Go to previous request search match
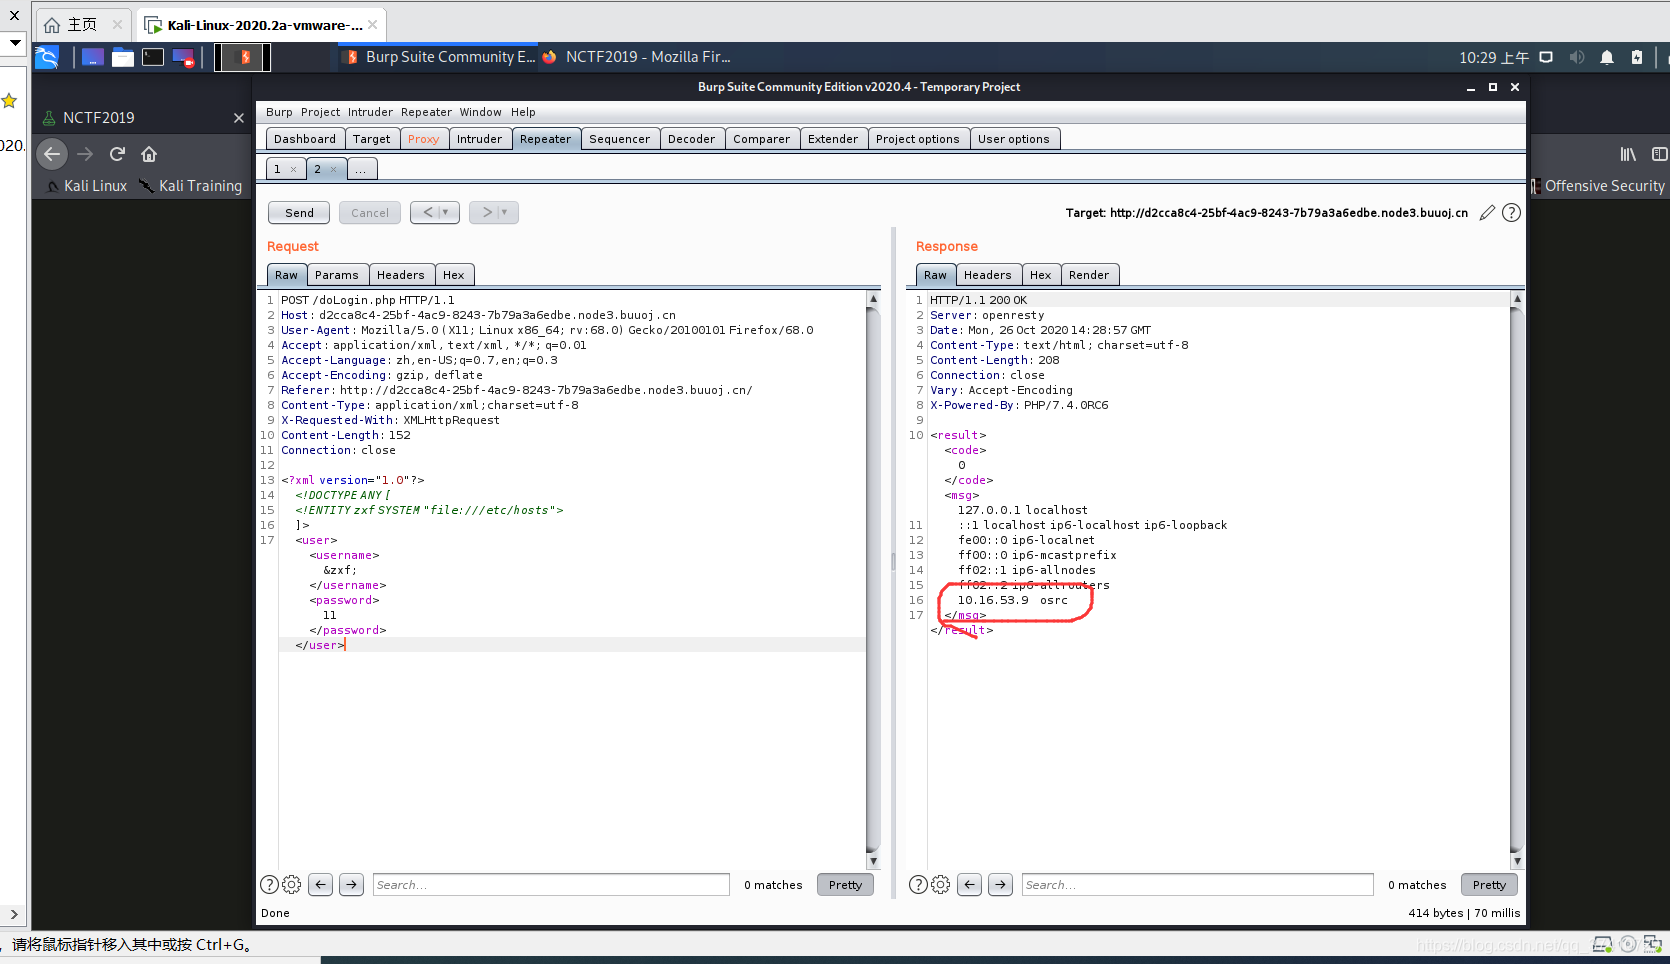Screen dimensions: 1670x964 320,884
